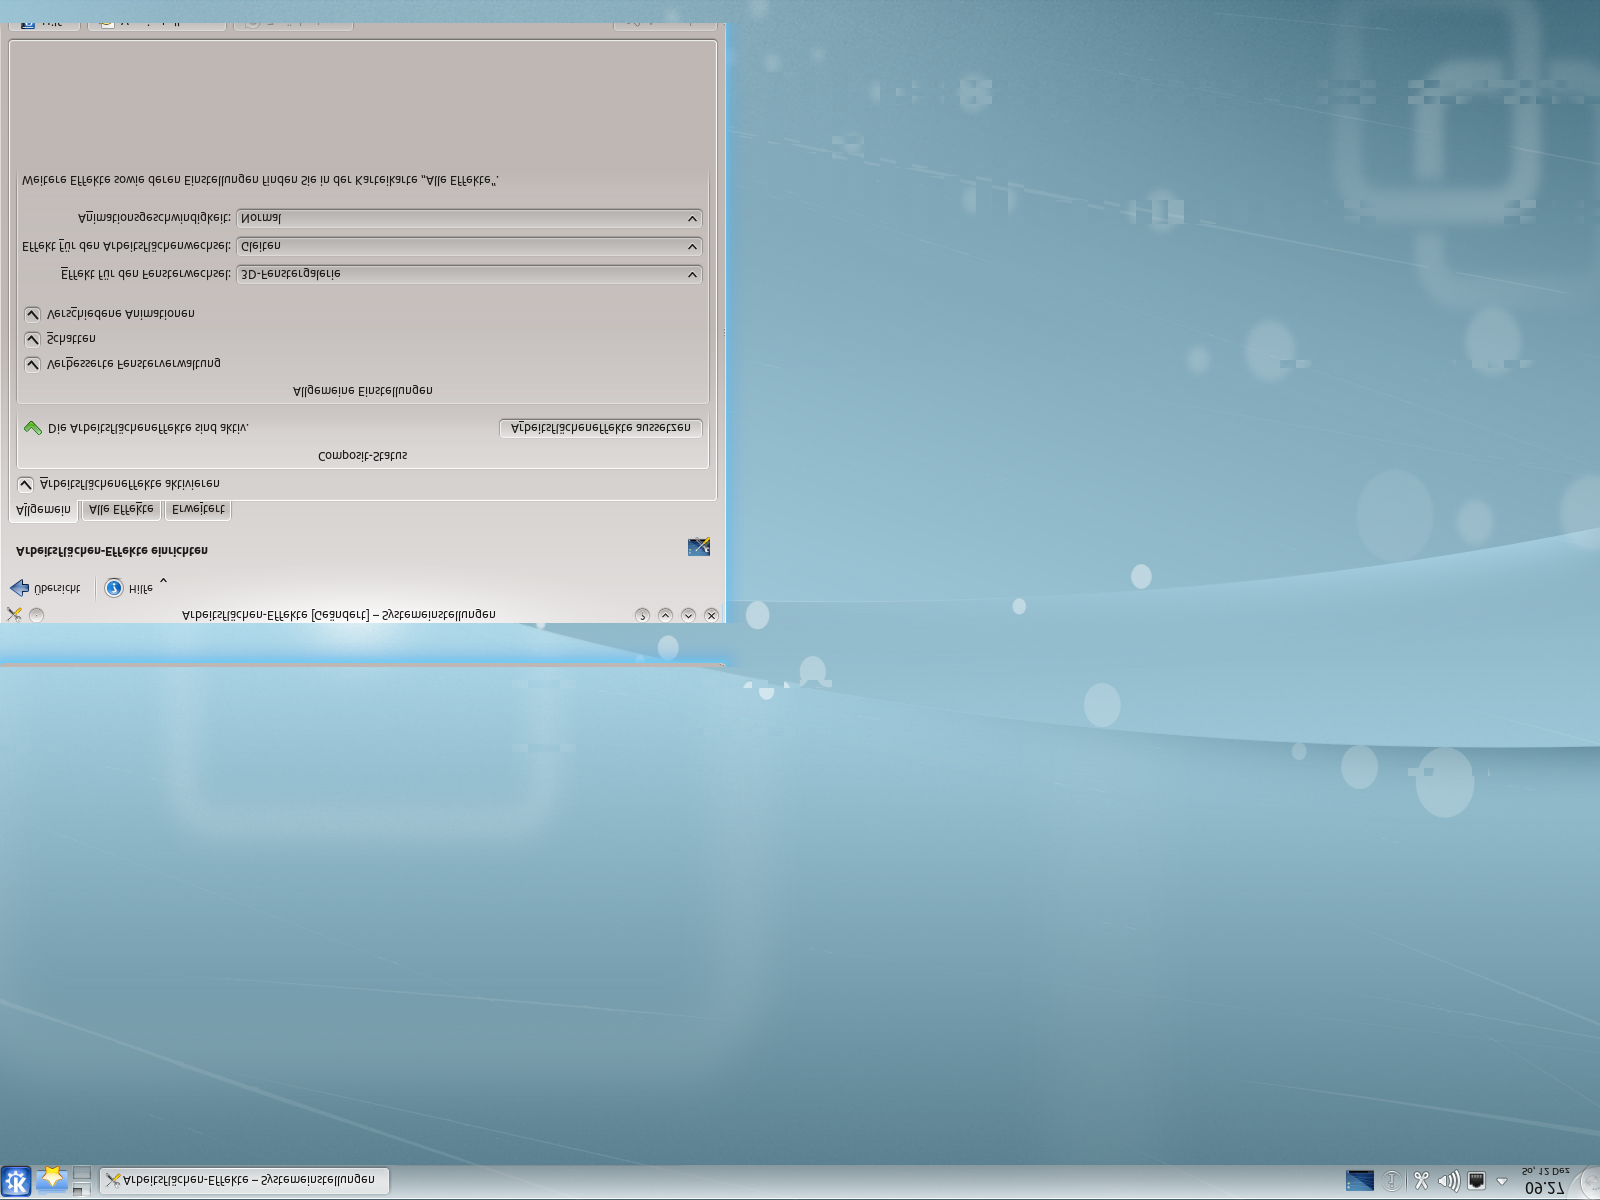This screenshot has height=1200, width=1600.
Task: Uncheck Verbesserte Fensterverwaltung
Action: tap(33, 364)
